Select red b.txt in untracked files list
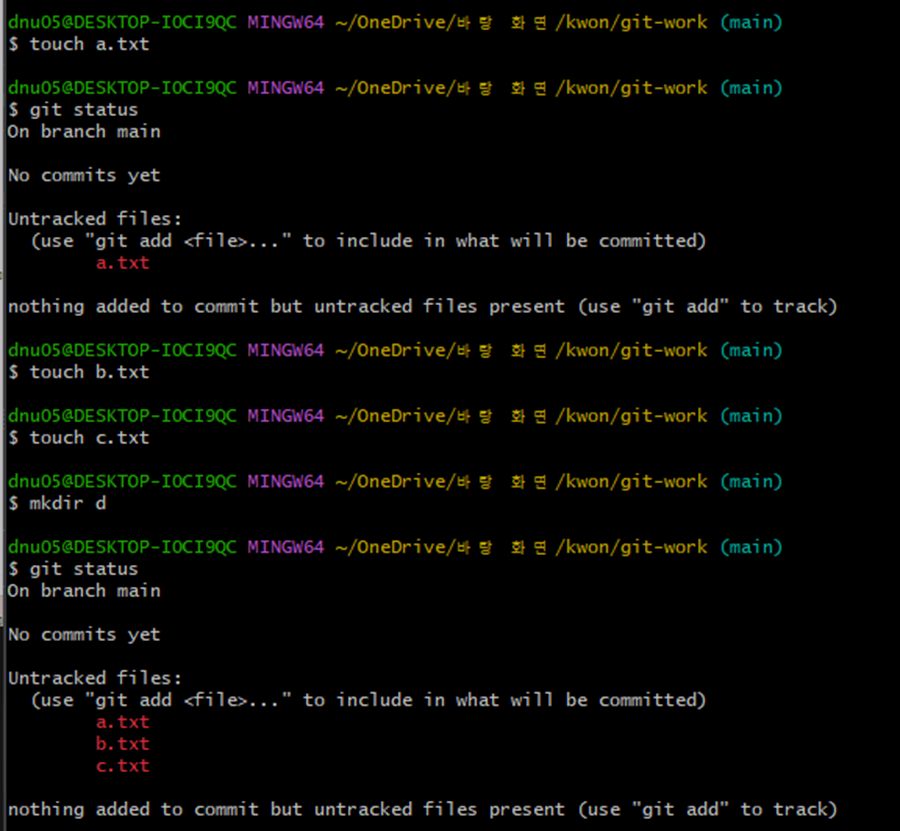 (x=123, y=744)
